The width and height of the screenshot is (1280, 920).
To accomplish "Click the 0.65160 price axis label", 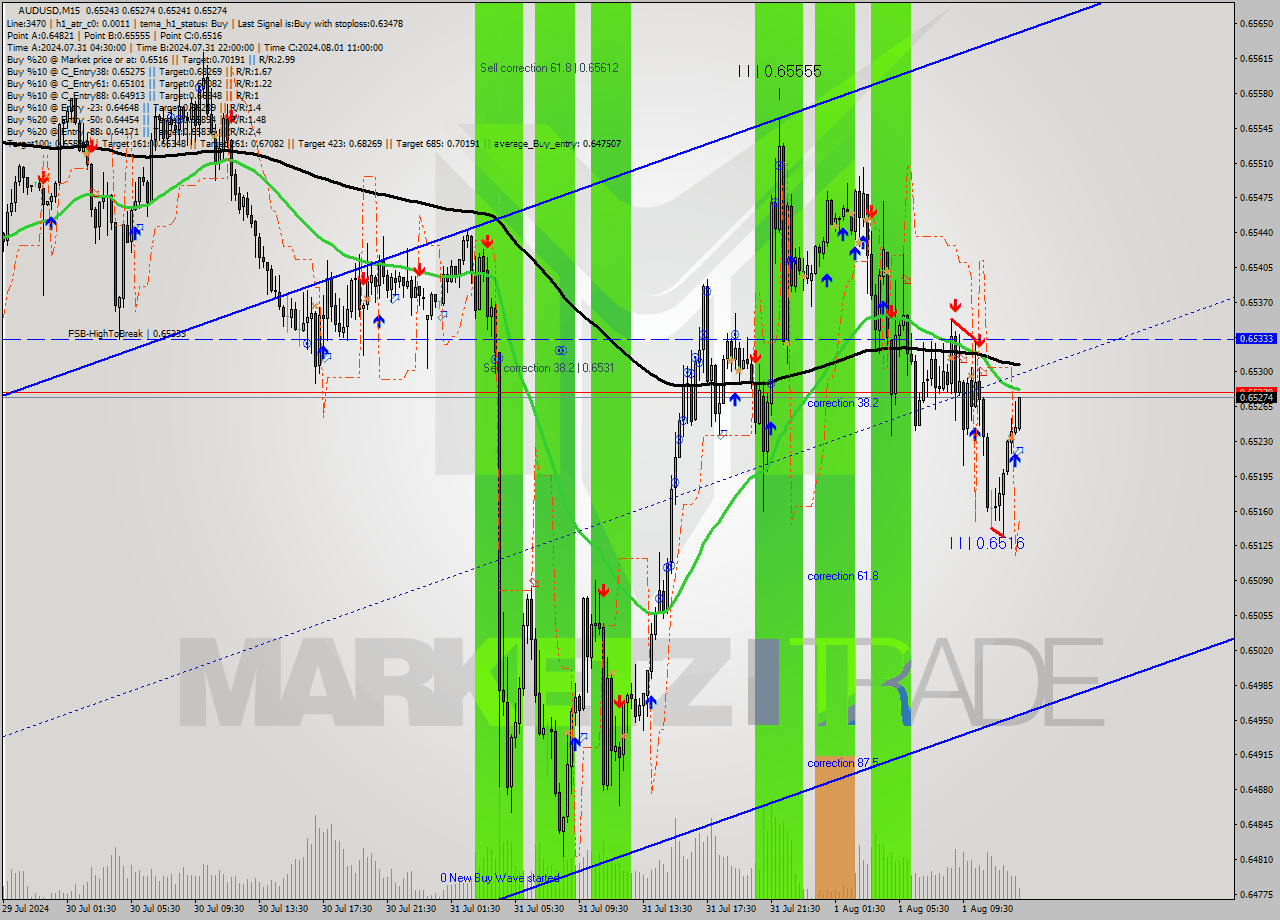I will (x=1256, y=511).
